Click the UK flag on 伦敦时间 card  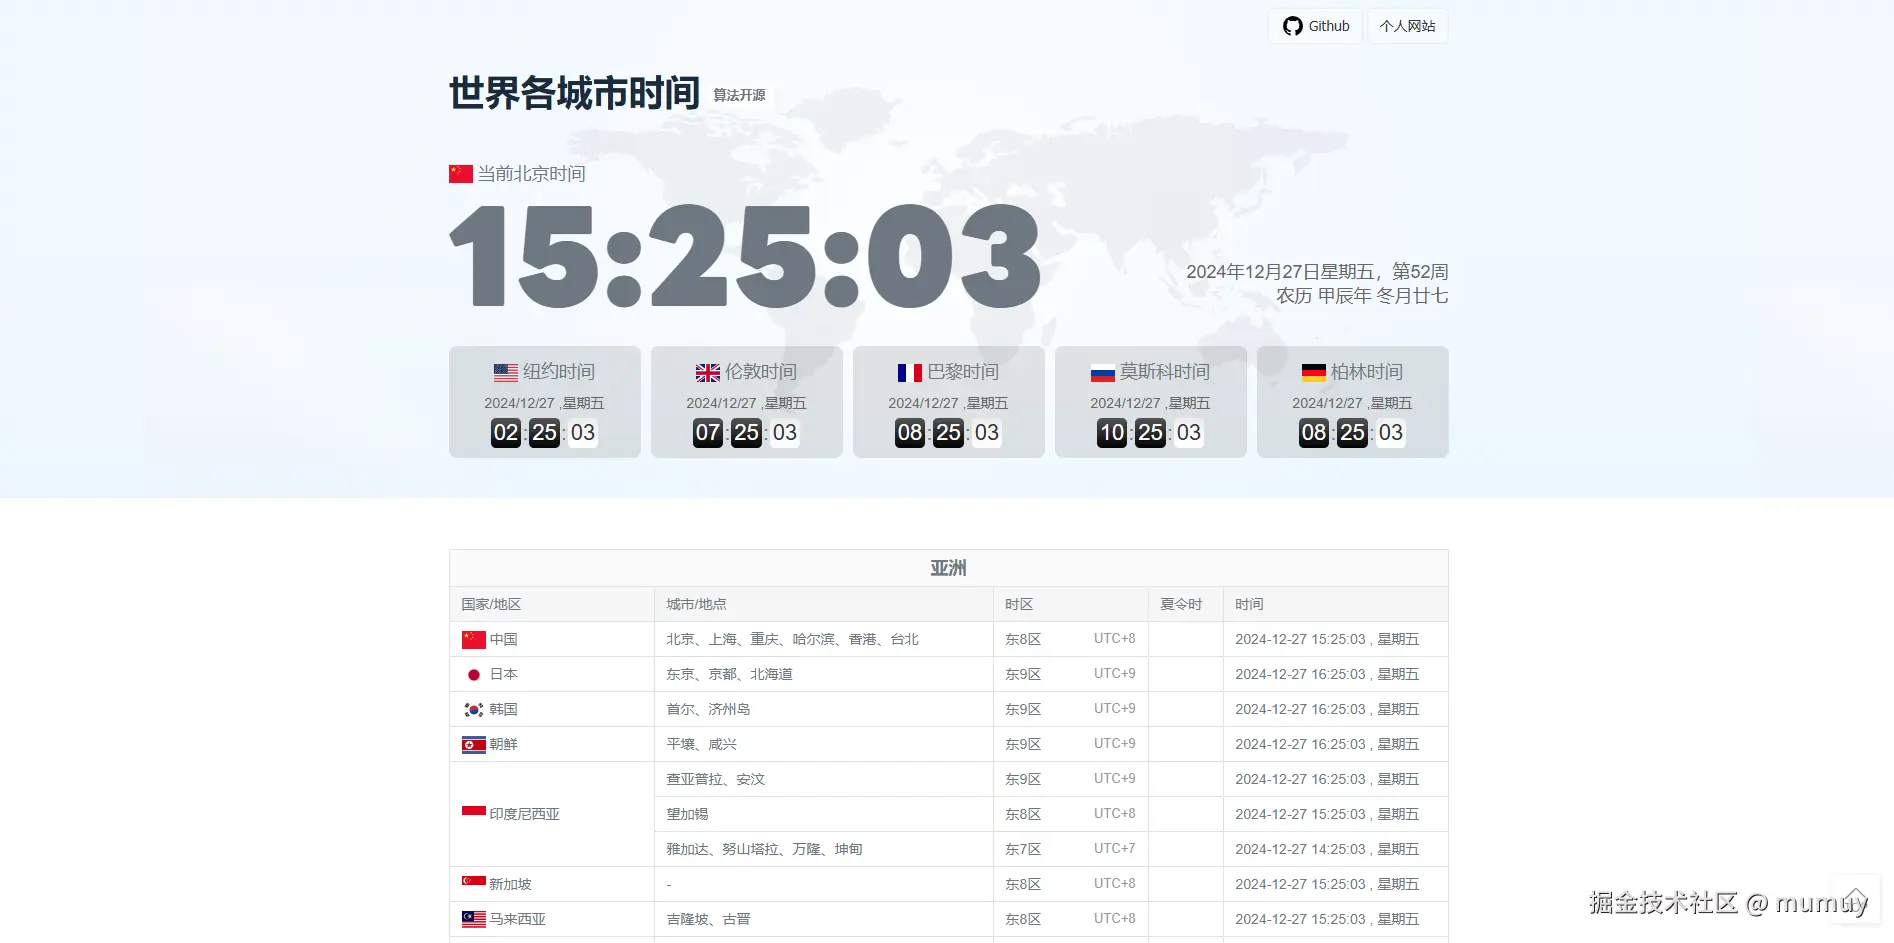coord(707,371)
